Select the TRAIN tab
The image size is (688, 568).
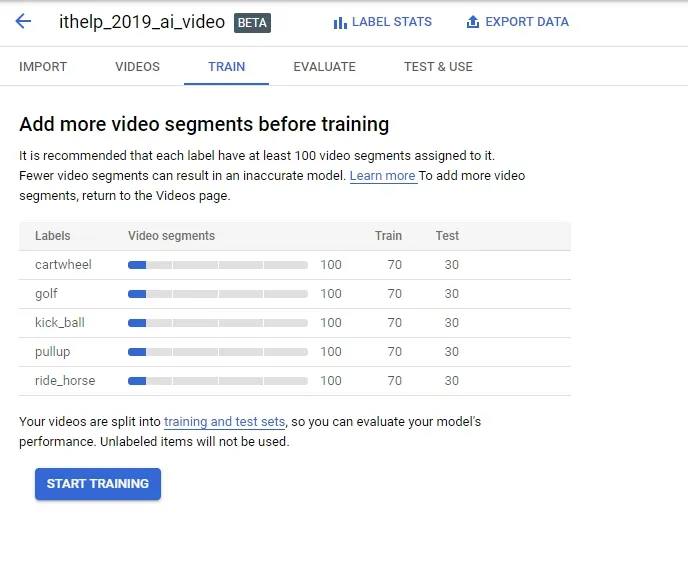(226, 67)
